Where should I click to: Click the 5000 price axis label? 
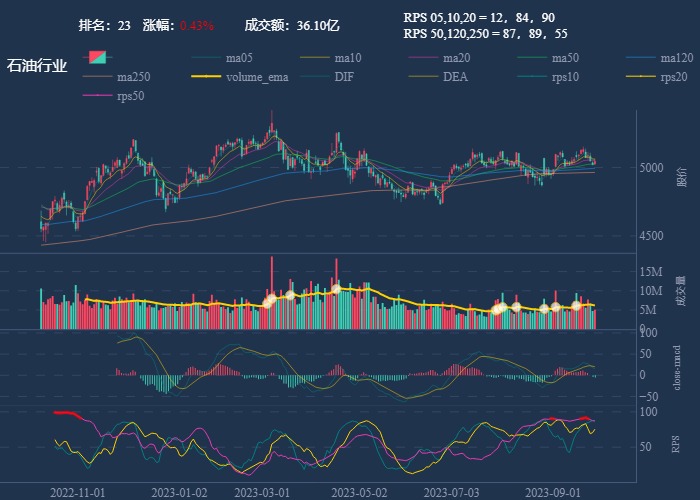(652, 168)
